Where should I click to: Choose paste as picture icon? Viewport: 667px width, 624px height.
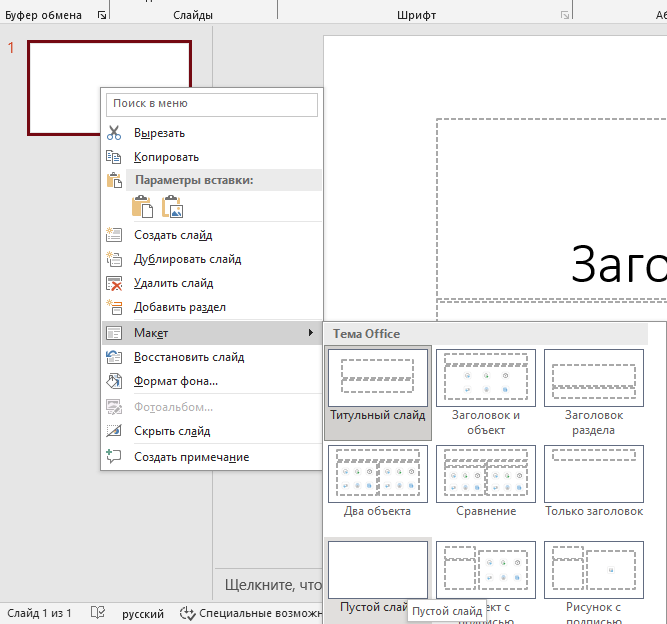coord(173,207)
